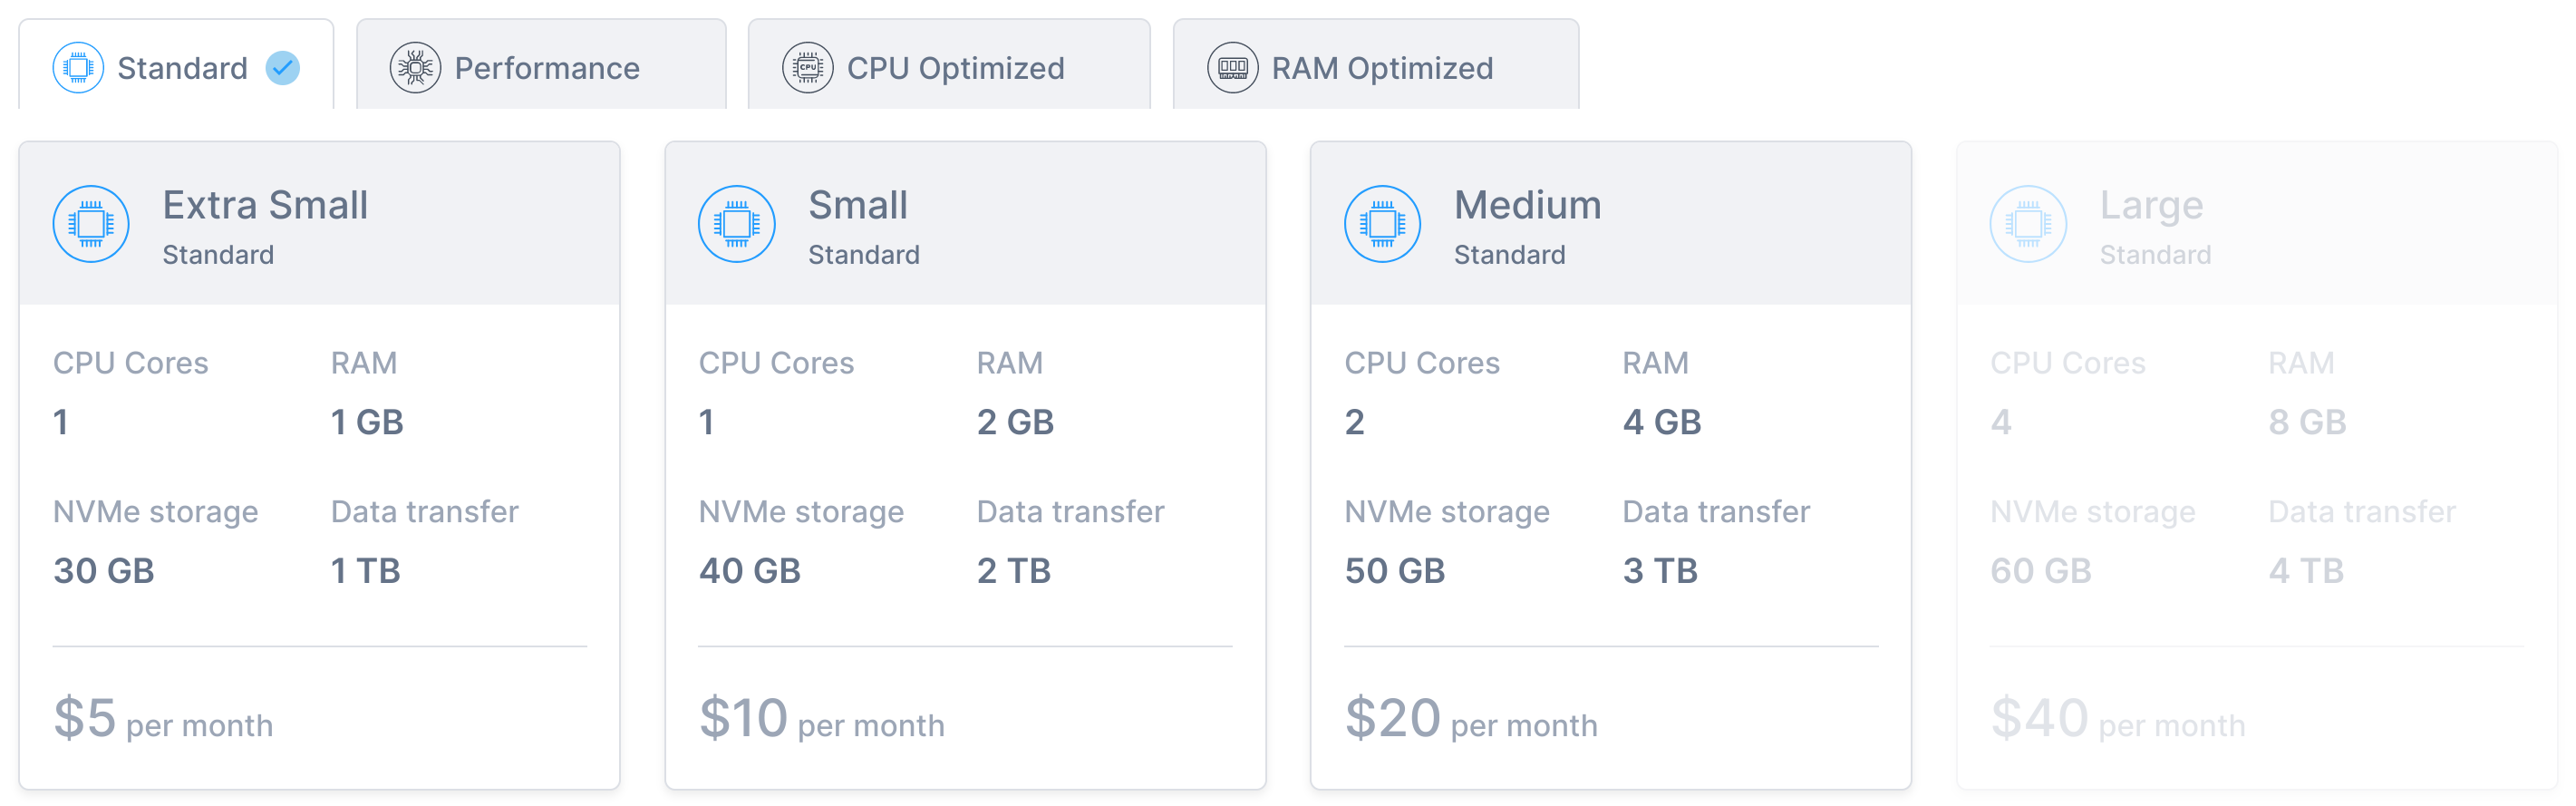Click the blue checkmark on Standard tab

[283, 68]
